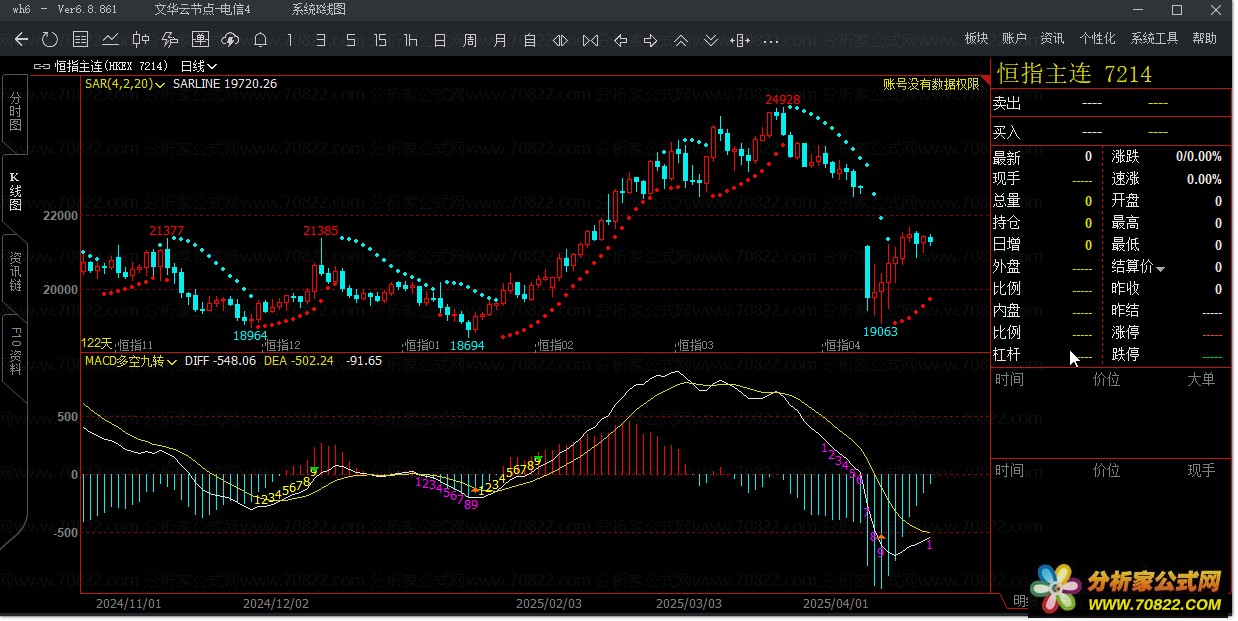1238x621 pixels.
Task: Click the back arrow in the toolbar
Action: (x=21, y=40)
